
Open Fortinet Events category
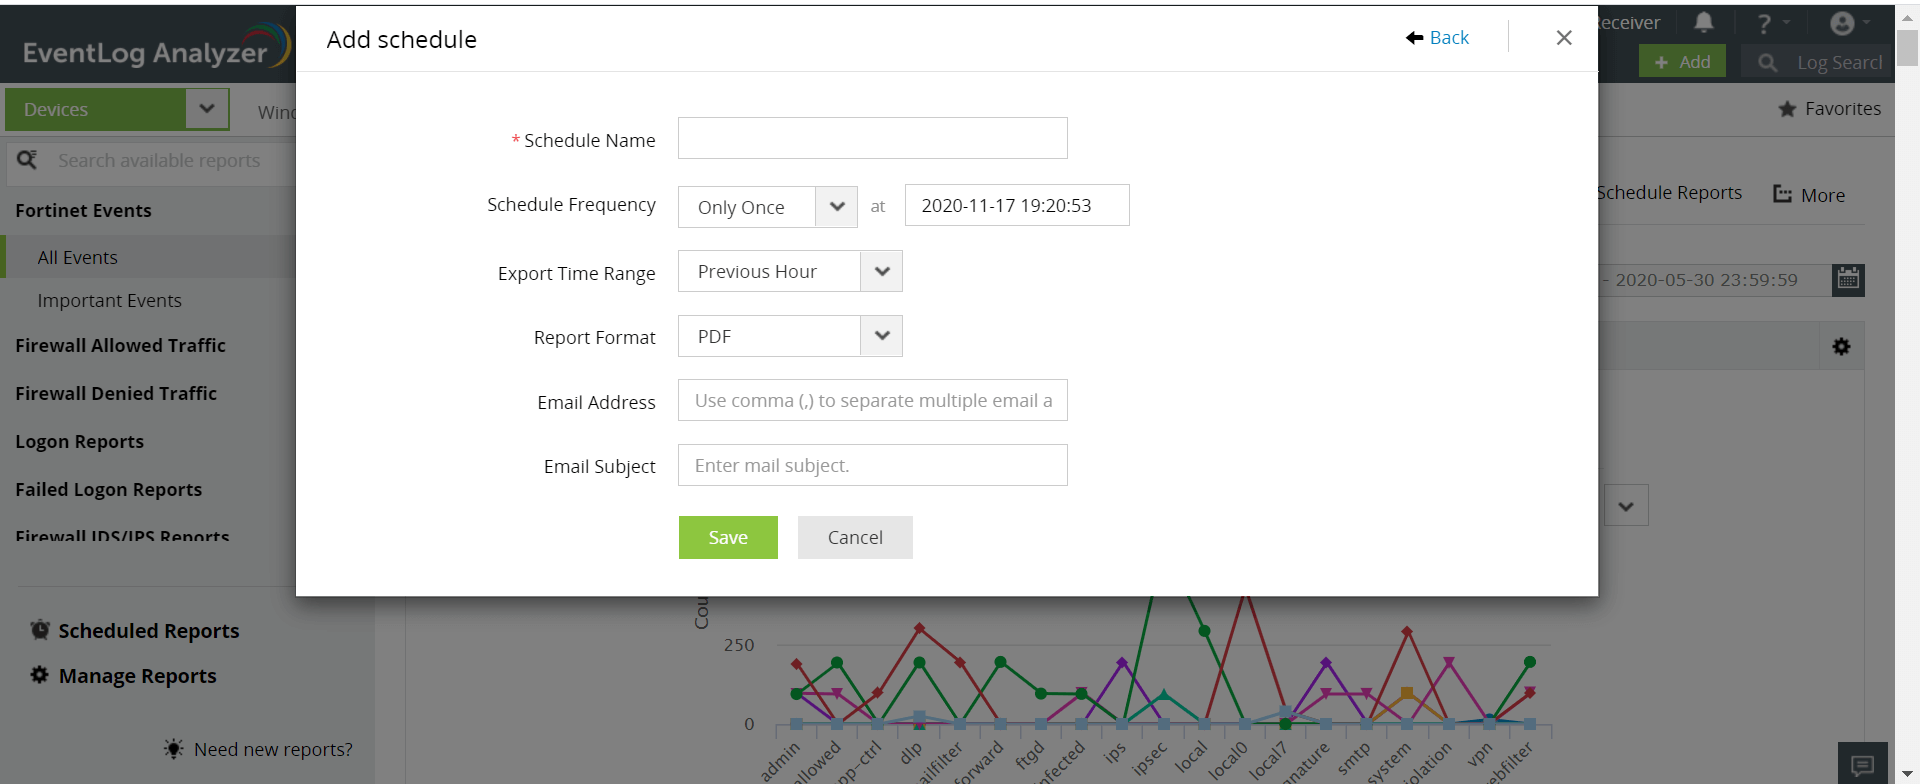[x=84, y=211]
